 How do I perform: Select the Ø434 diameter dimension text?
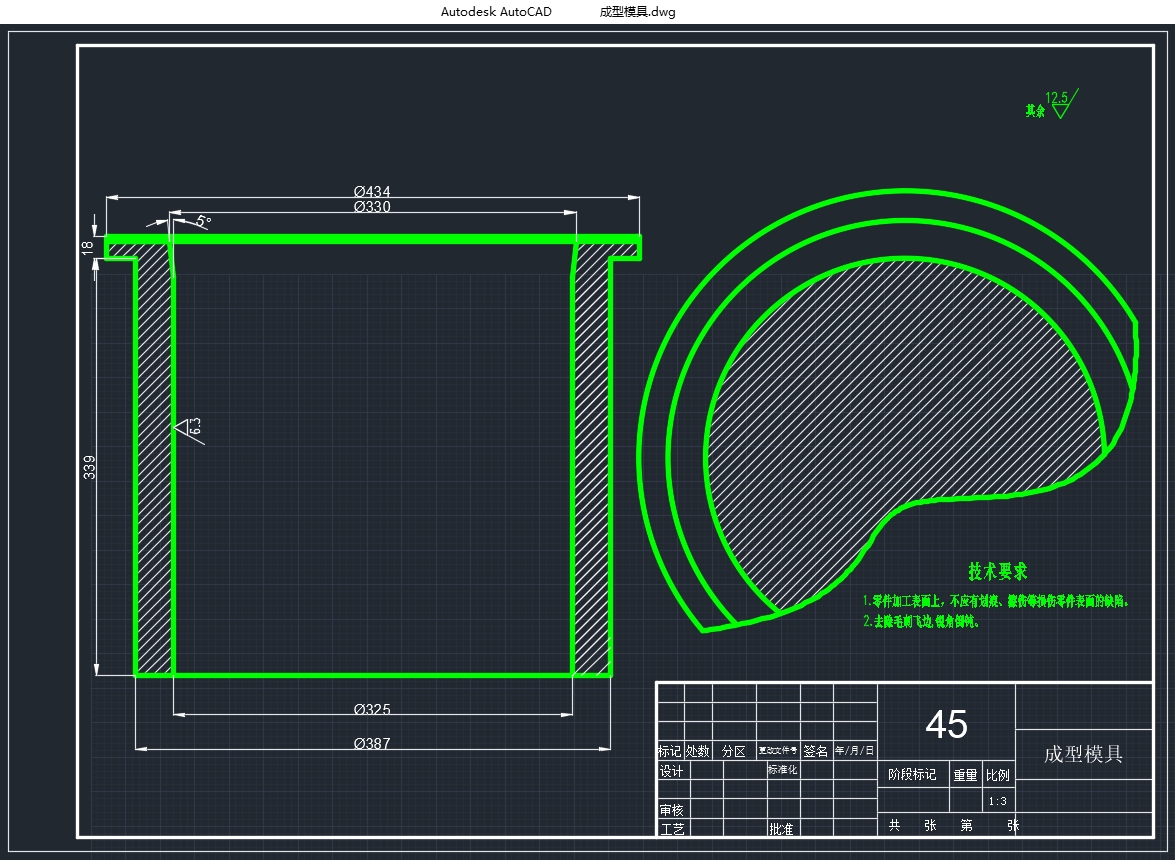click(x=372, y=192)
